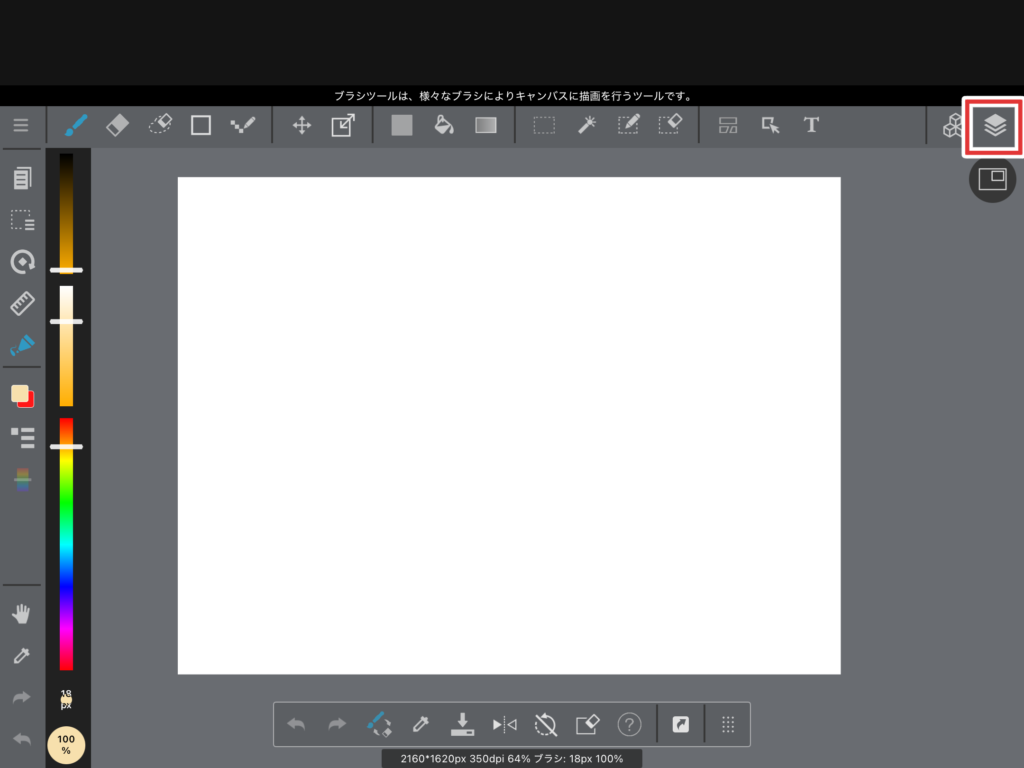Screen dimensions: 1024x768
Task: Toggle brush and eraser switch in bottom bar
Action: coord(379,724)
